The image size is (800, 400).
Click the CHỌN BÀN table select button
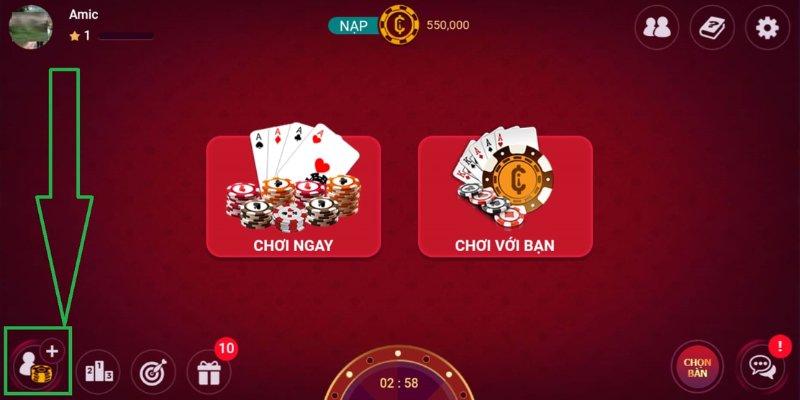[697, 366]
